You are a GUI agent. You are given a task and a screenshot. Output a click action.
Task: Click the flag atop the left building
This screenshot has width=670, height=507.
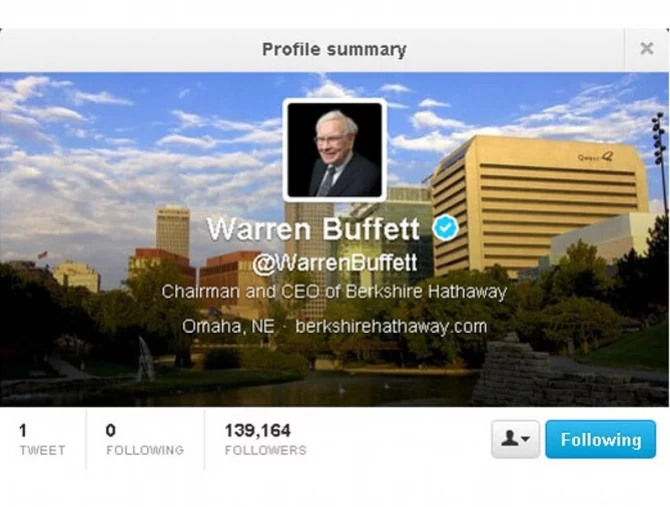pyautogui.click(x=42, y=255)
